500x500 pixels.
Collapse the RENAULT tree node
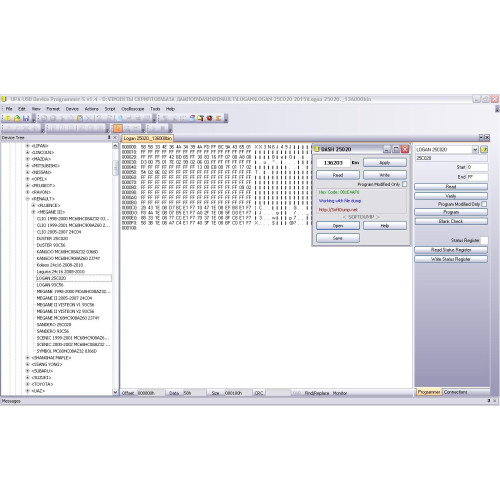coord(28,199)
